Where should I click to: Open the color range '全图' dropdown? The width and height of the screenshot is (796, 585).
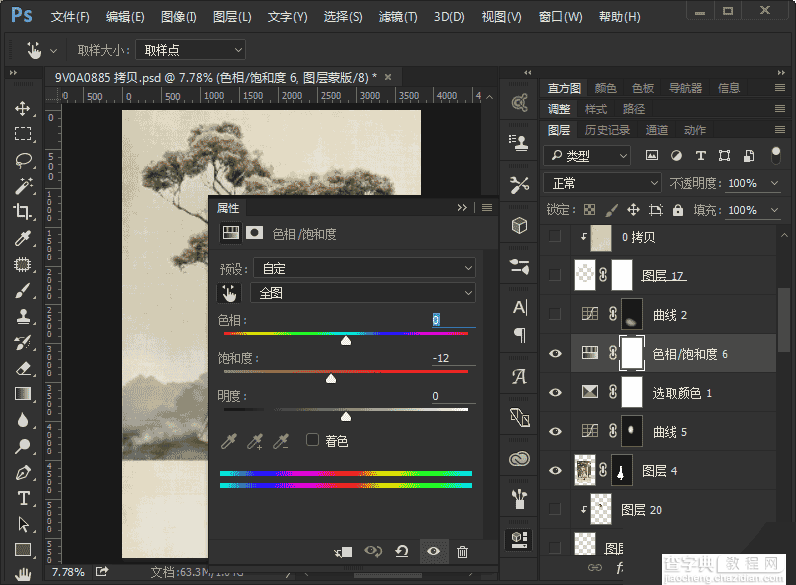point(362,293)
